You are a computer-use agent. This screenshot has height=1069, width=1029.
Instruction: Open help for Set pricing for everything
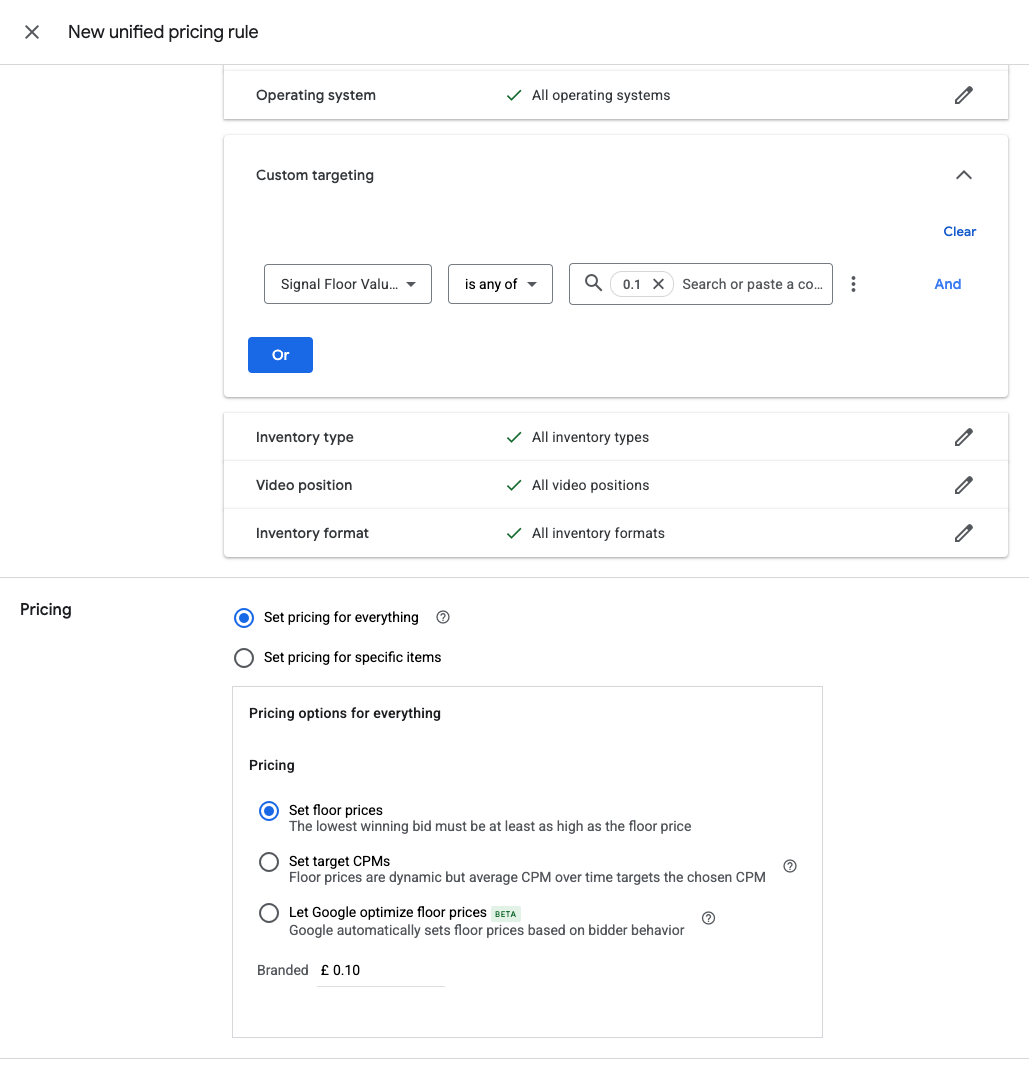443,617
